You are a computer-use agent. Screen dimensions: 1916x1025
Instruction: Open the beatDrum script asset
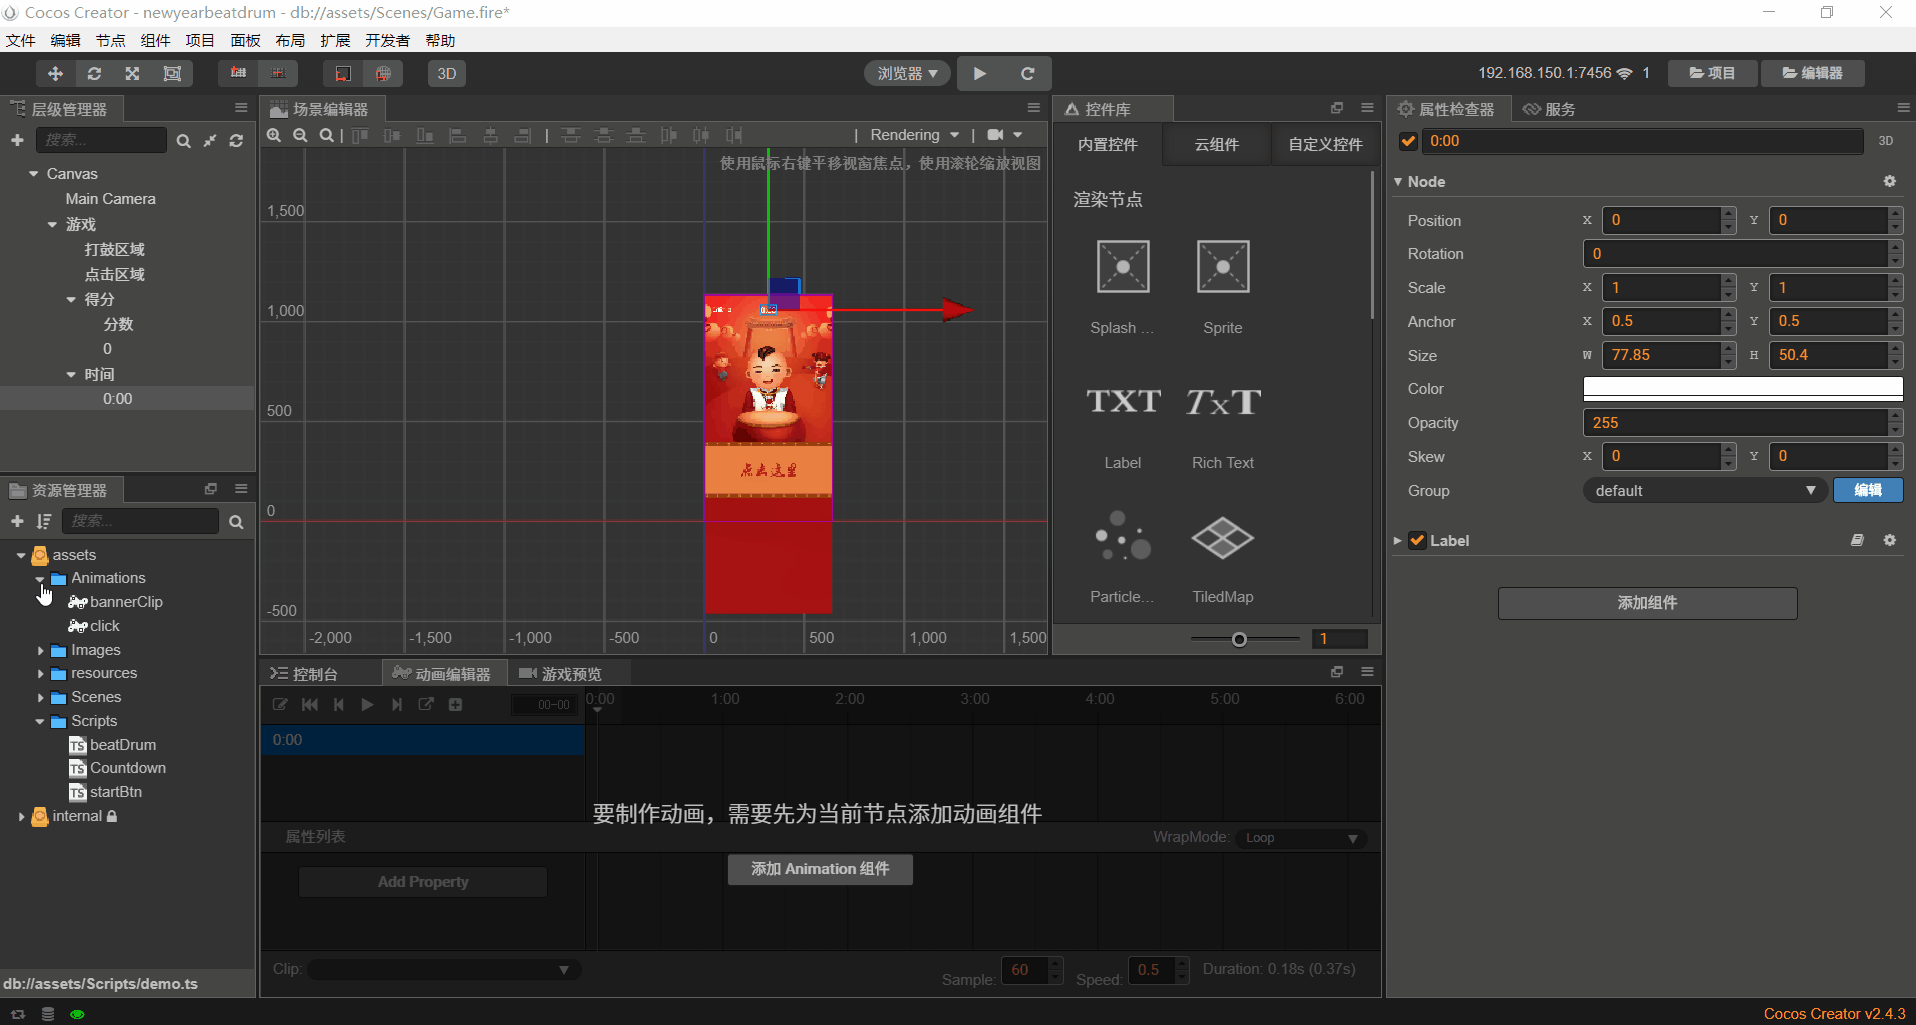pos(112,745)
